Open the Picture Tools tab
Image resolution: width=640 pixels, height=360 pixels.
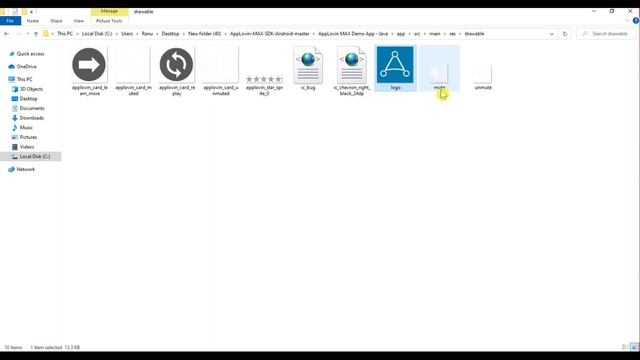point(109,21)
